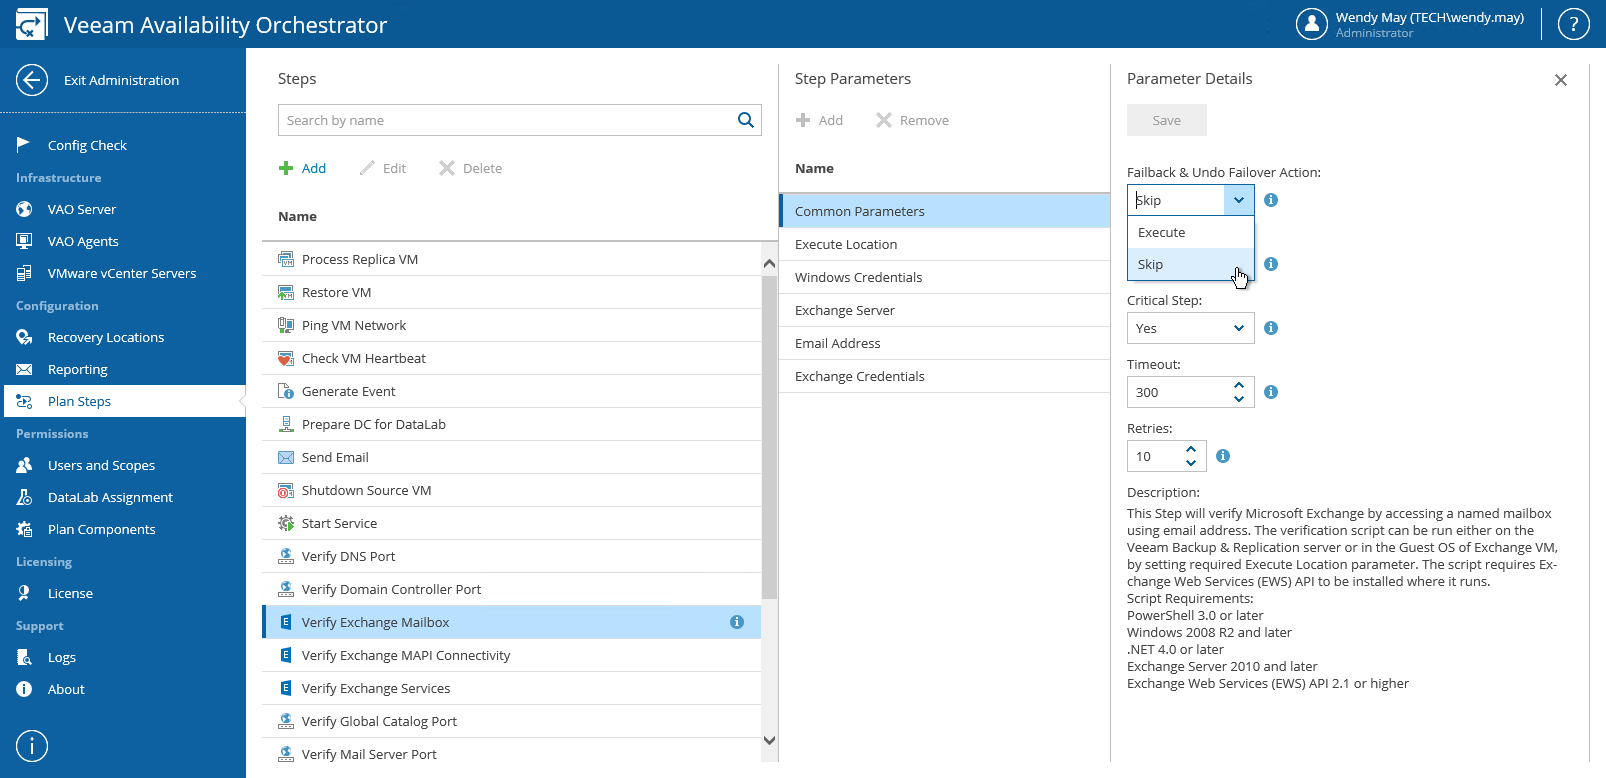This screenshot has height=778, width=1606.
Task: Select the Start Service gear icon
Action: 286,523
